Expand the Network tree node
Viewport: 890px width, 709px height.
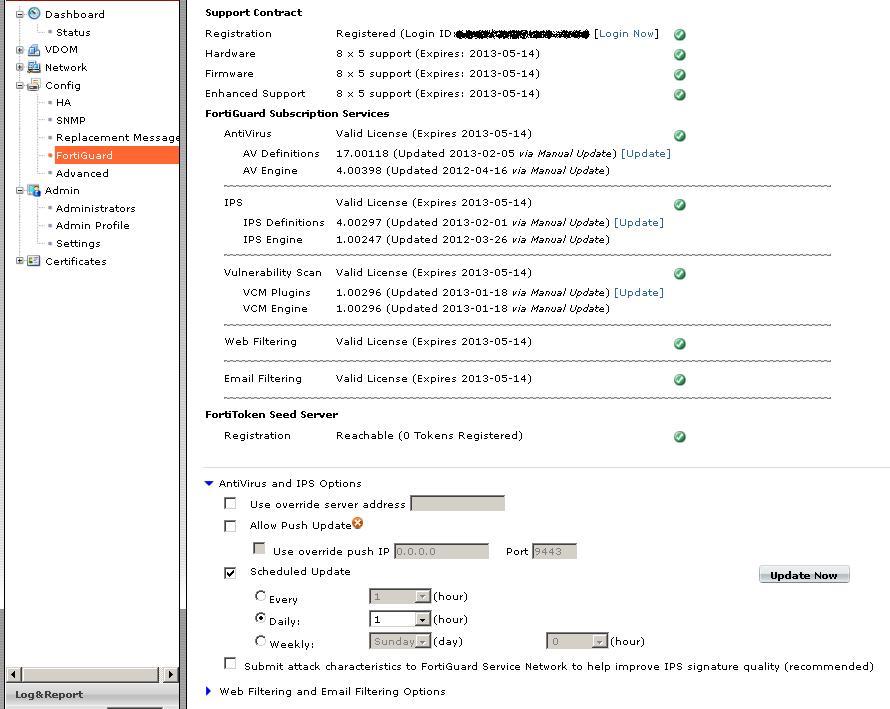(x=20, y=67)
